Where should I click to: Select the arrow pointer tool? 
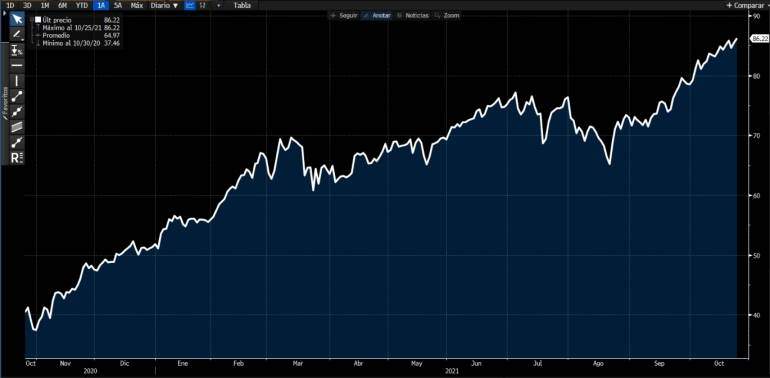(17, 19)
